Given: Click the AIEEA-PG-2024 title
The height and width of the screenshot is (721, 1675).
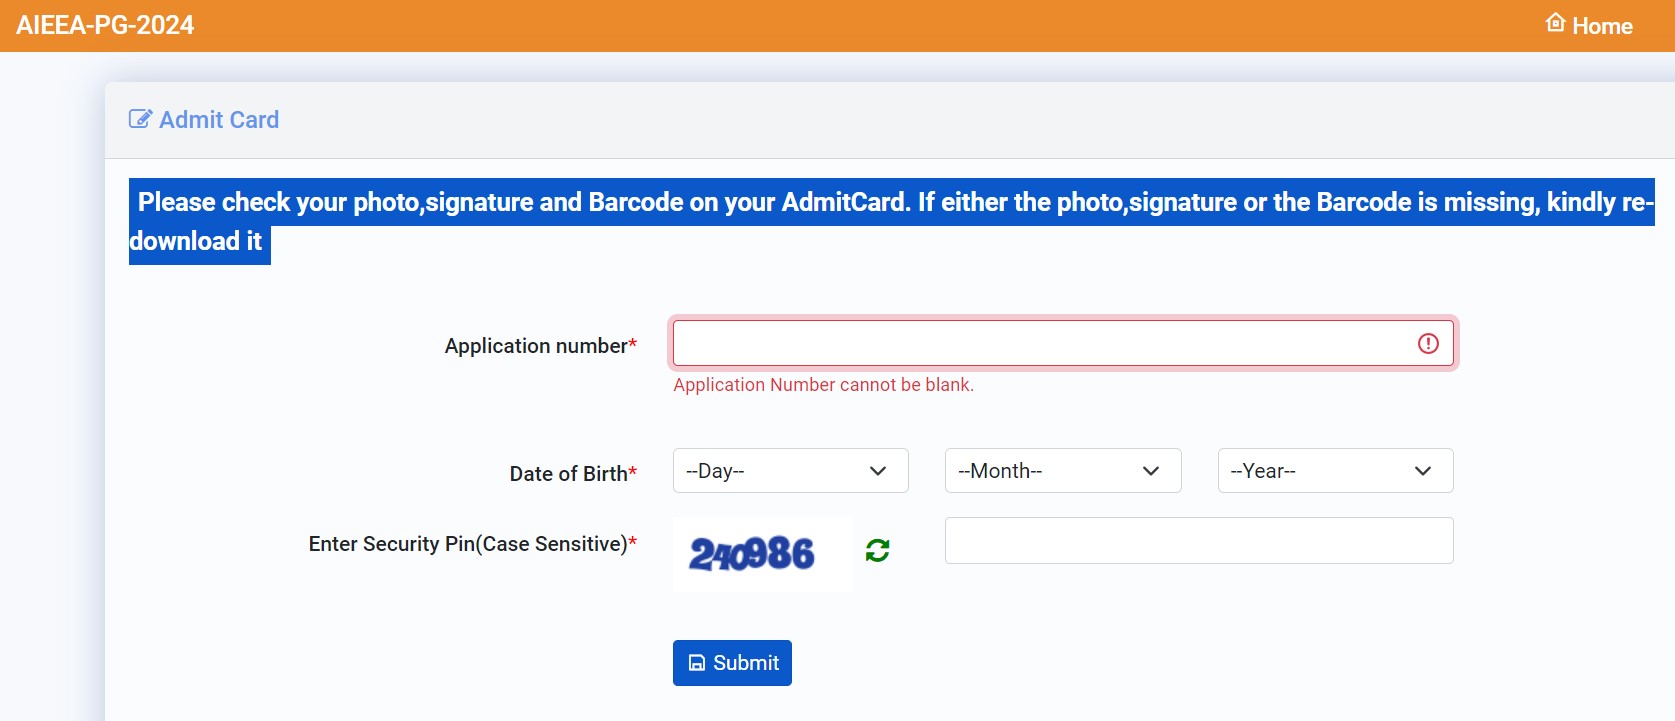Looking at the screenshot, I should (x=105, y=25).
